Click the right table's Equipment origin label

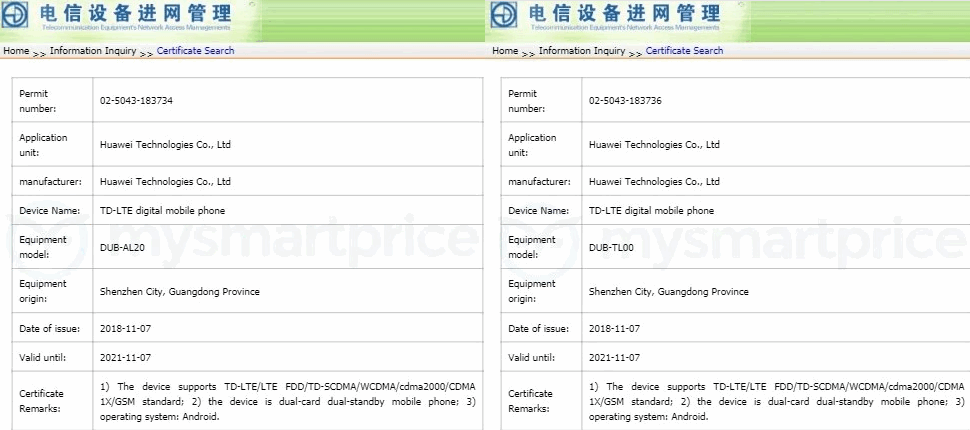531,291
